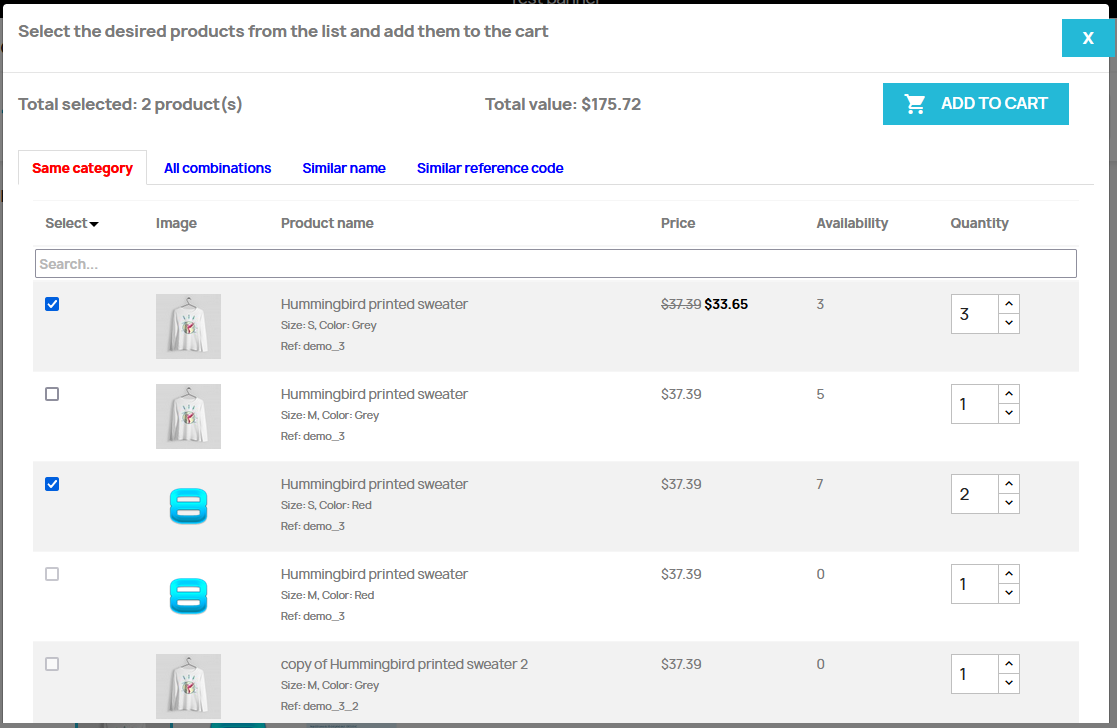Click the product Search field
Viewport: 1117px width, 728px height.
(x=555, y=264)
